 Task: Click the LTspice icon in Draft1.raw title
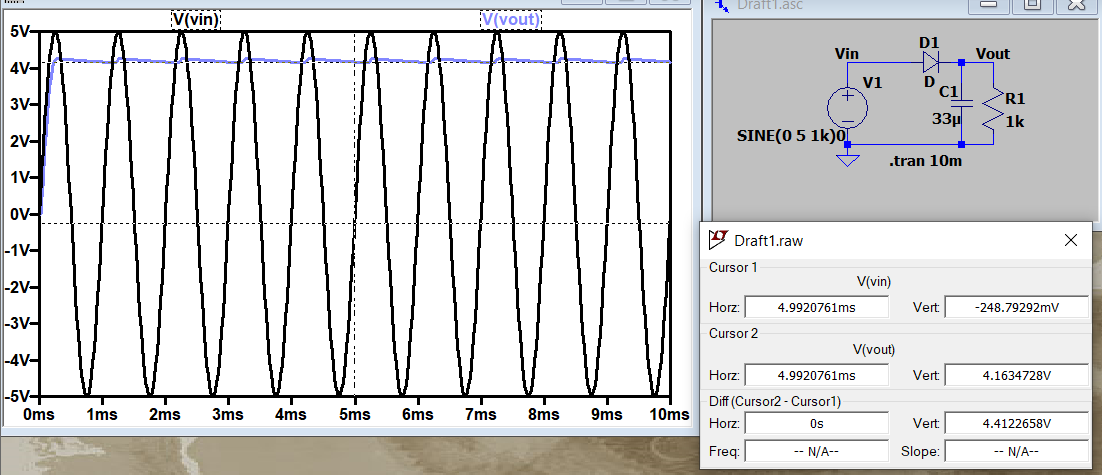718,240
